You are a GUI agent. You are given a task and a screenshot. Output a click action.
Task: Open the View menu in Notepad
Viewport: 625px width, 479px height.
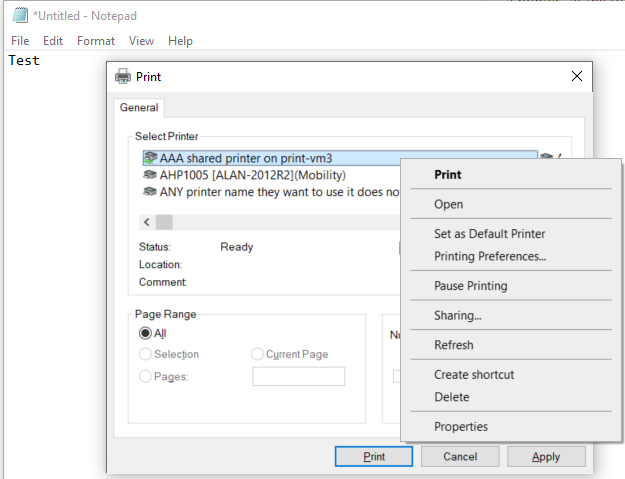141,41
